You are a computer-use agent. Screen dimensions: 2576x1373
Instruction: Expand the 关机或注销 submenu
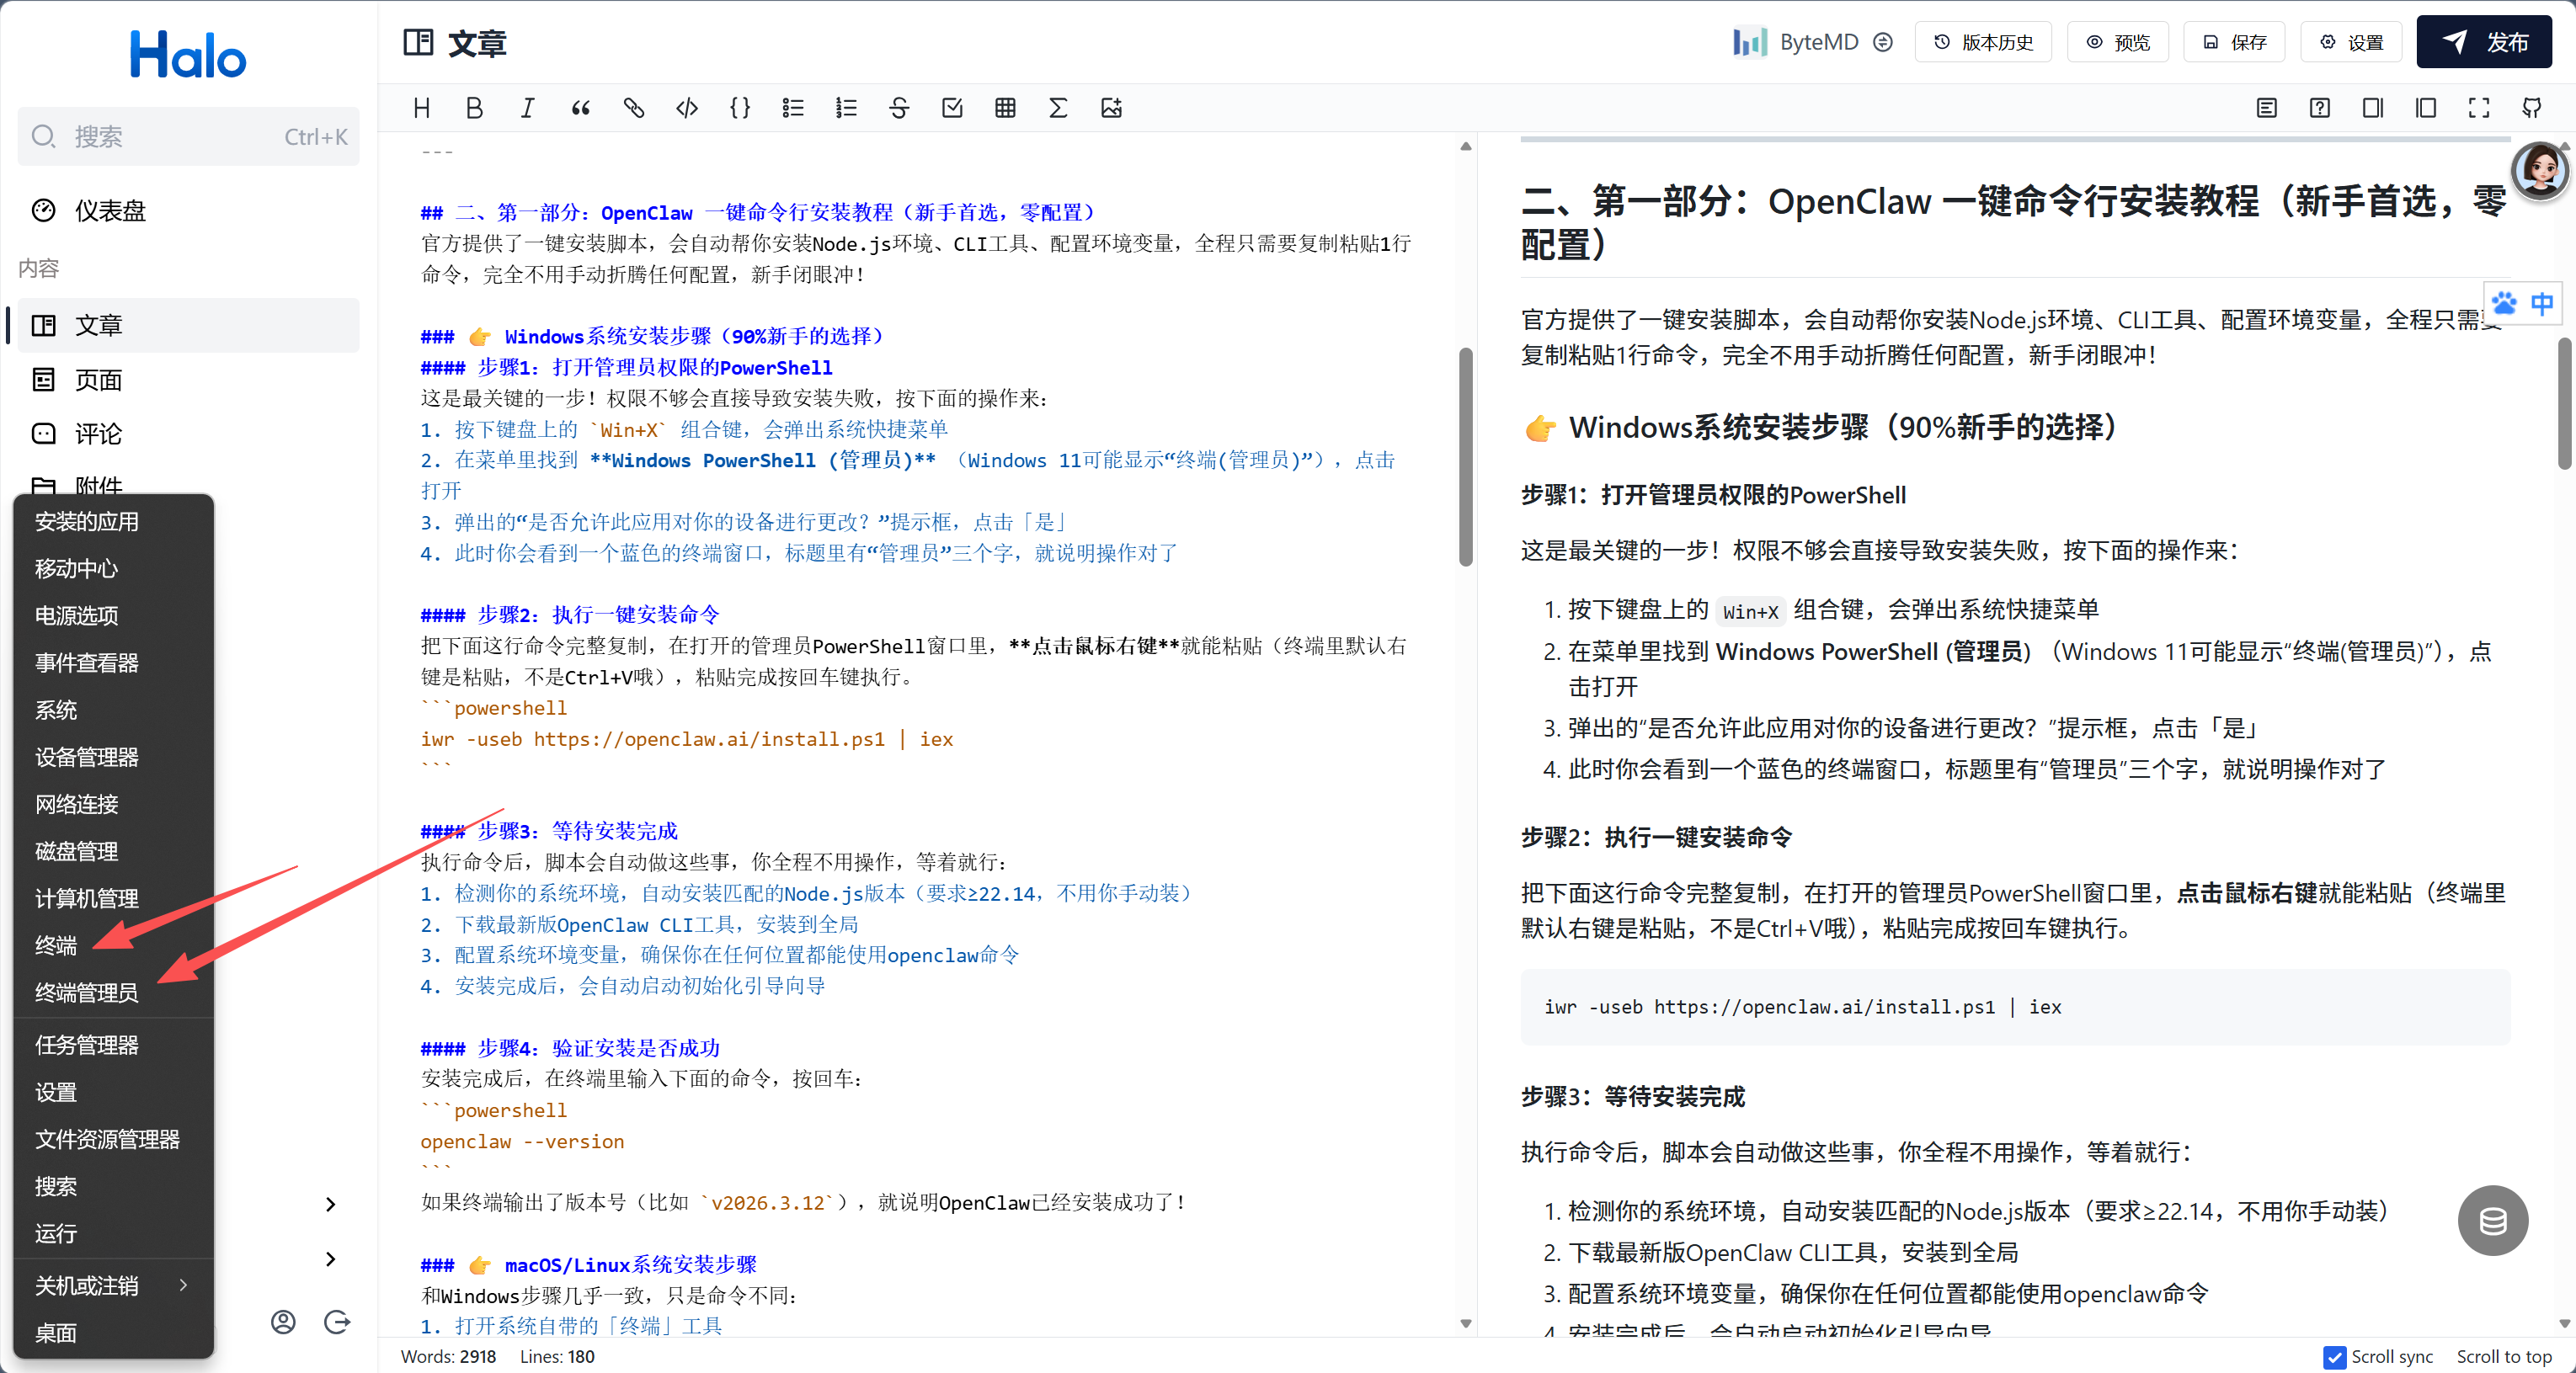113,1286
